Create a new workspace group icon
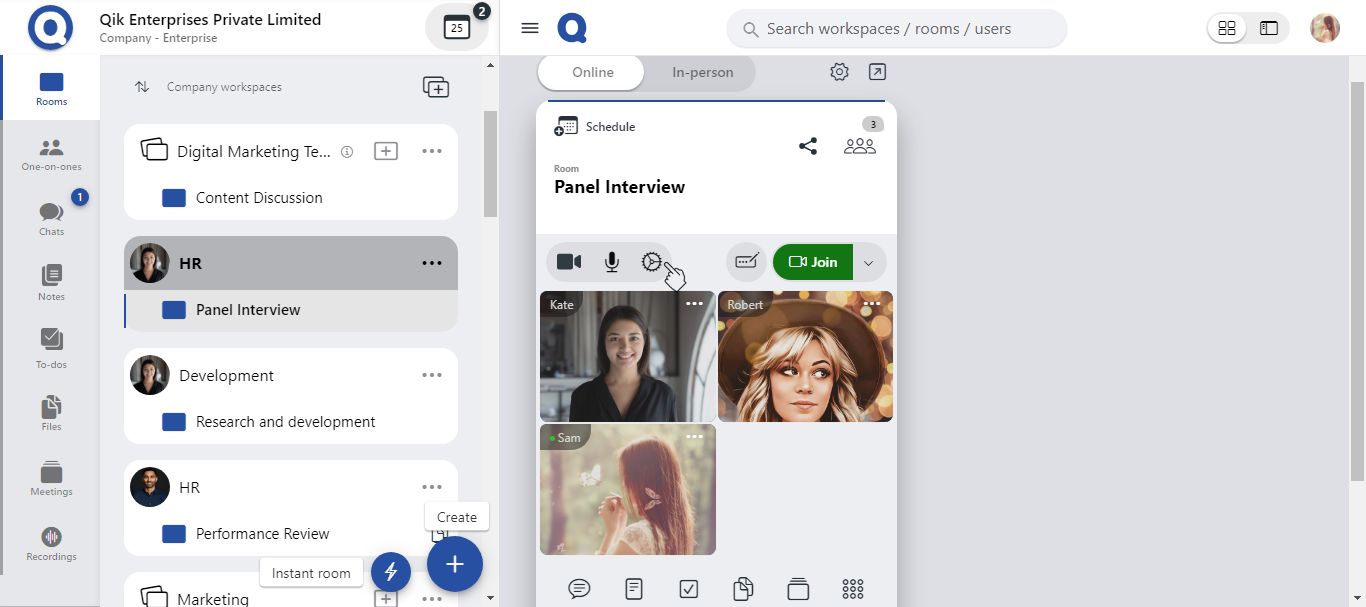This screenshot has height=607, width=1366. pyautogui.click(x=436, y=87)
